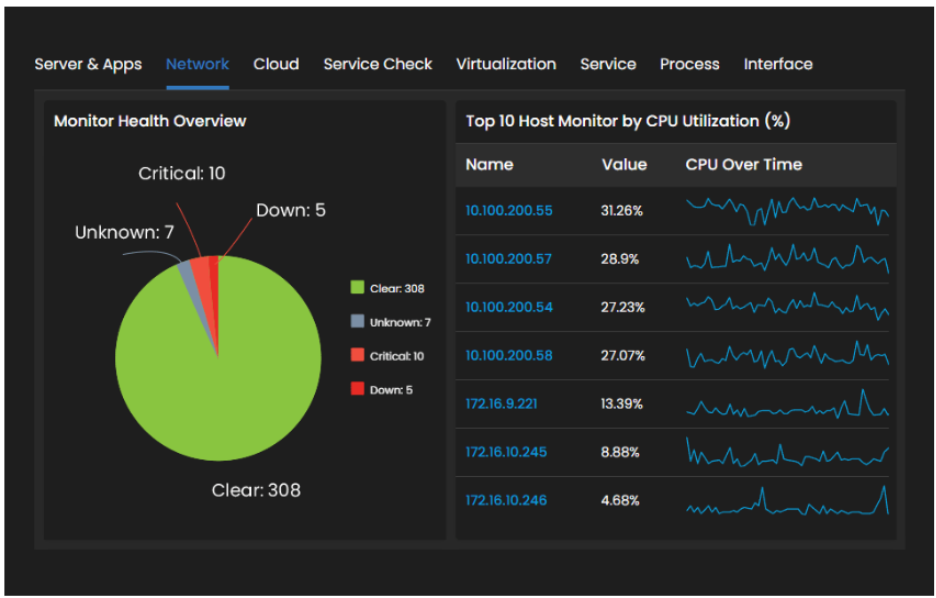Go to the Virtualization tab

(506, 64)
